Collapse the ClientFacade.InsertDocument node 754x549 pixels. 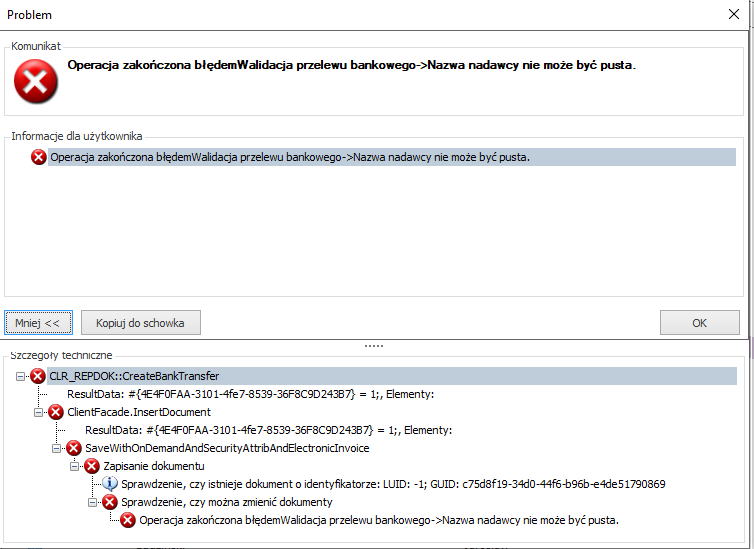(38, 412)
